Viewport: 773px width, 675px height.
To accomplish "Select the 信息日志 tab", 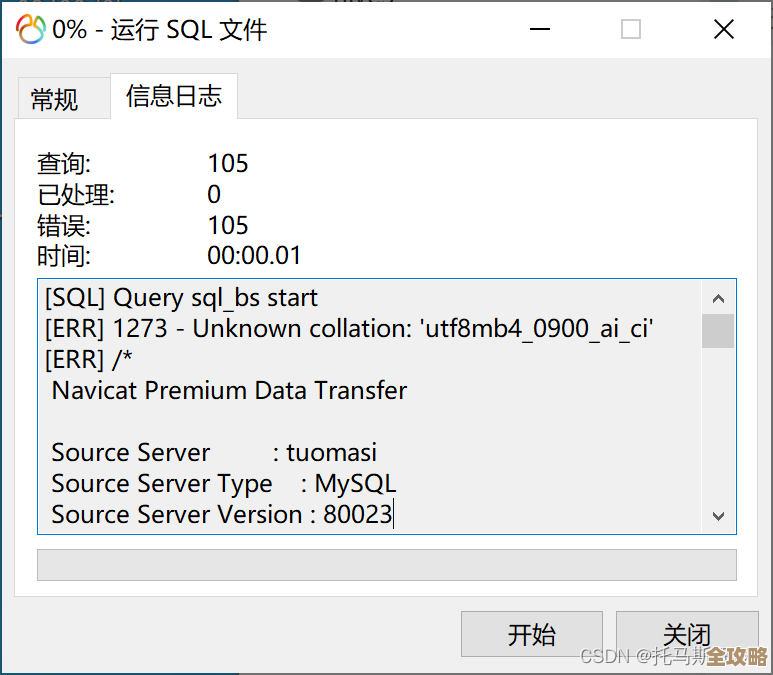I will tap(174, 96).
